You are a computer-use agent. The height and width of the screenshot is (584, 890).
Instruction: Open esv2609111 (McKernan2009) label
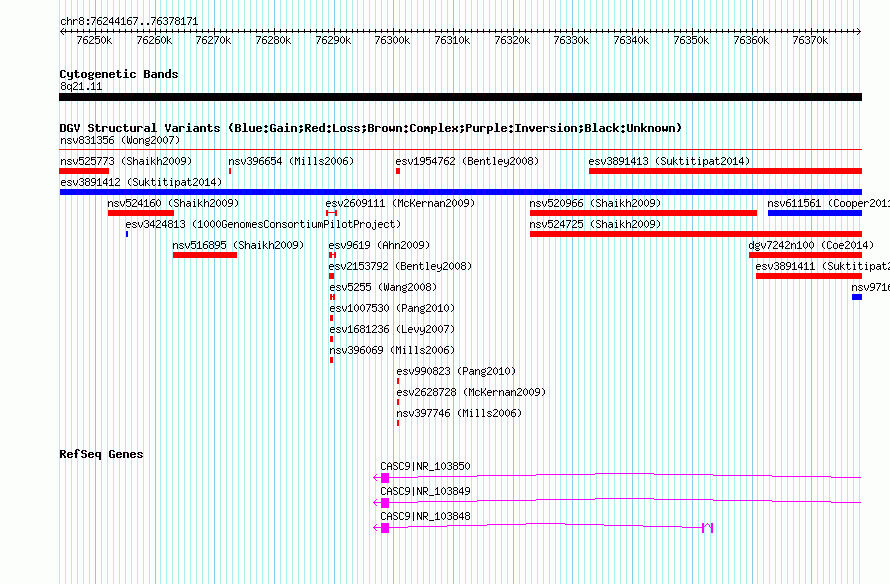400,203
